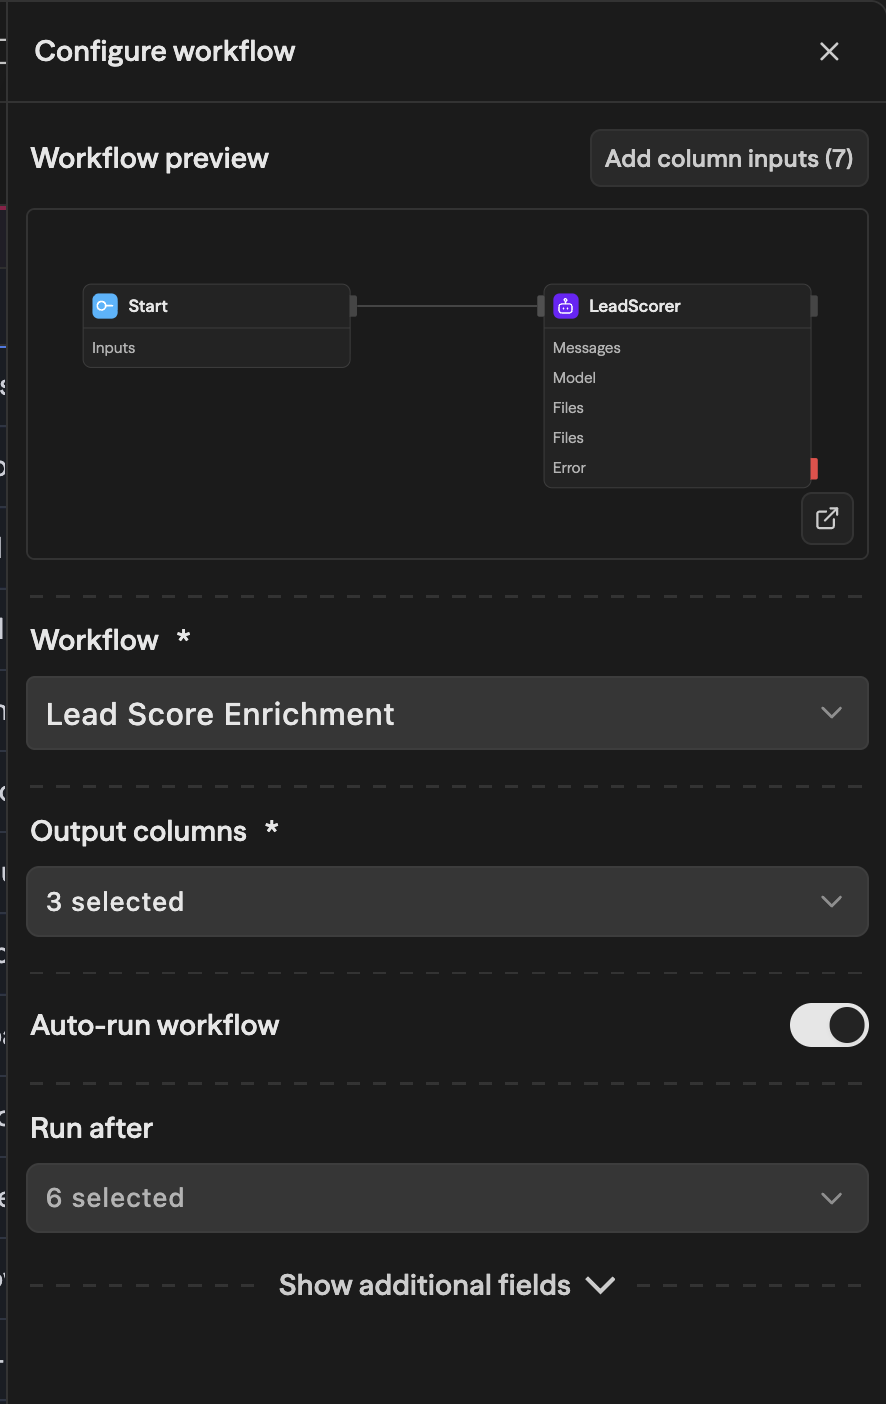Open workflow preview in external editor

(x=827, y=518)
